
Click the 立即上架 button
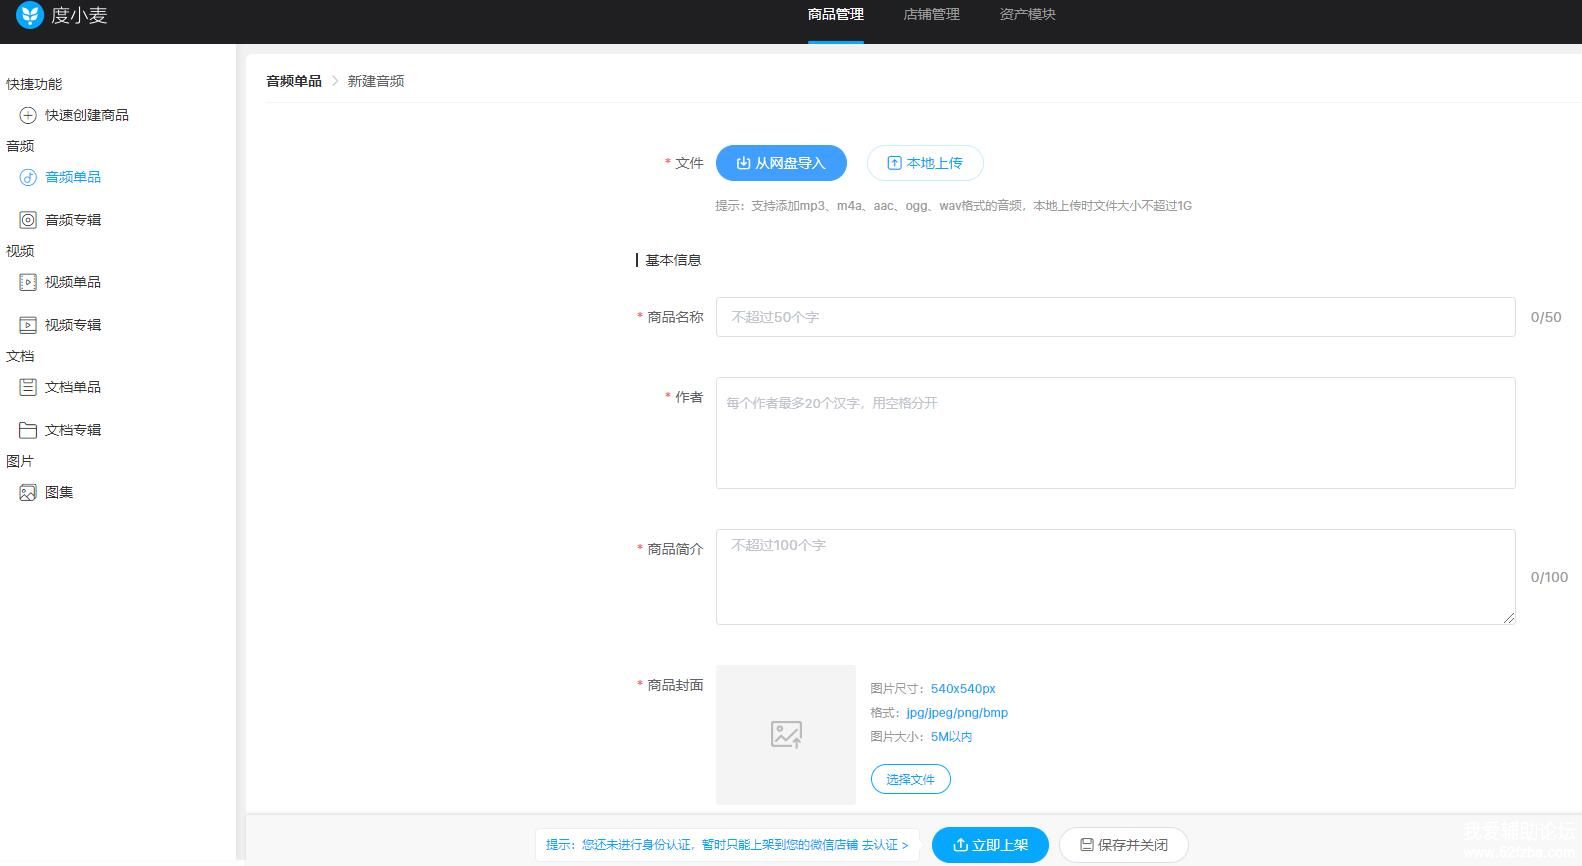(x=989, y=845)
